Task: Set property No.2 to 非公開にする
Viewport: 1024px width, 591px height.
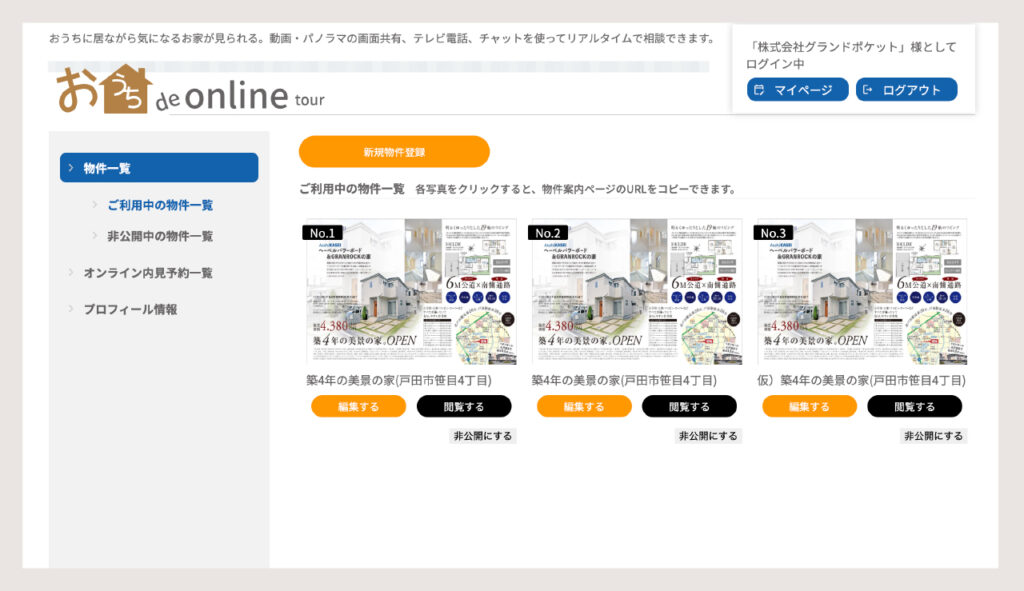Action: coord(708,436)
